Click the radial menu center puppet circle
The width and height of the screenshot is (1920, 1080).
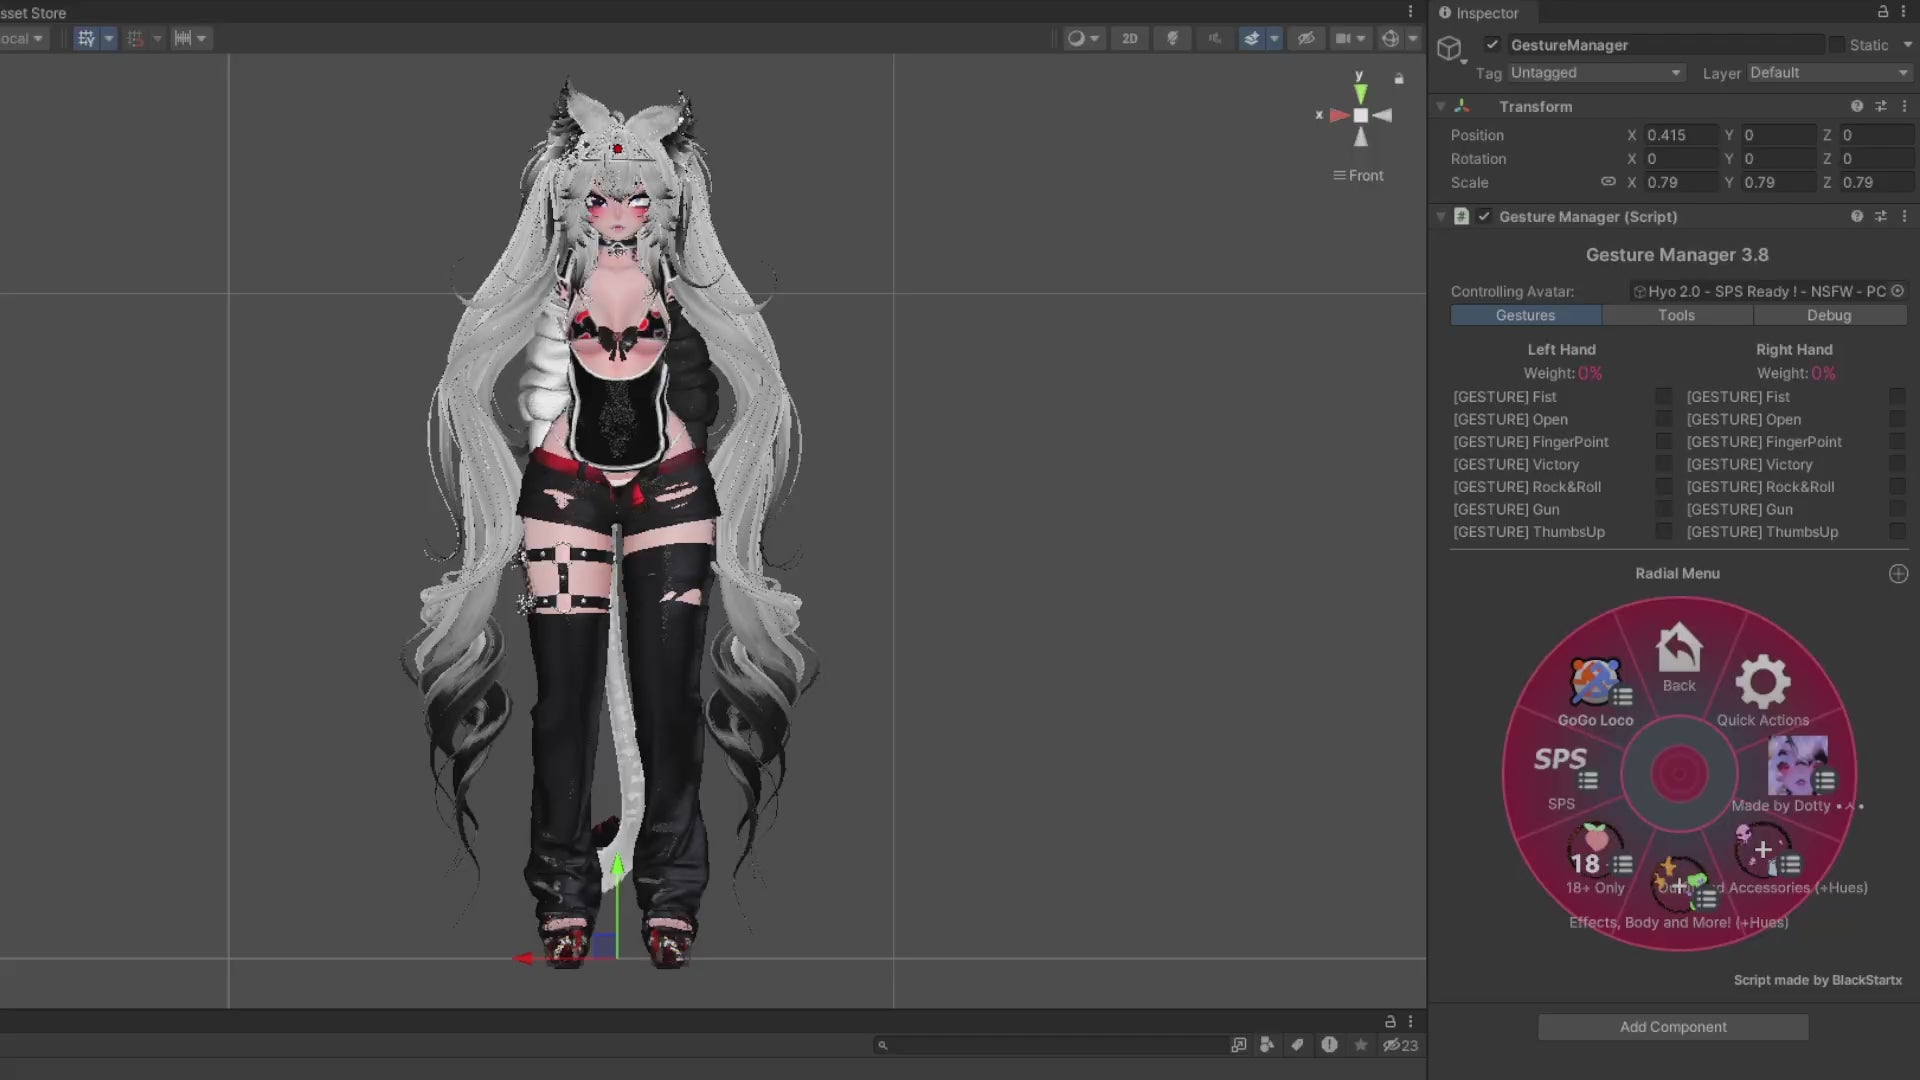(x=1679, y=773)
